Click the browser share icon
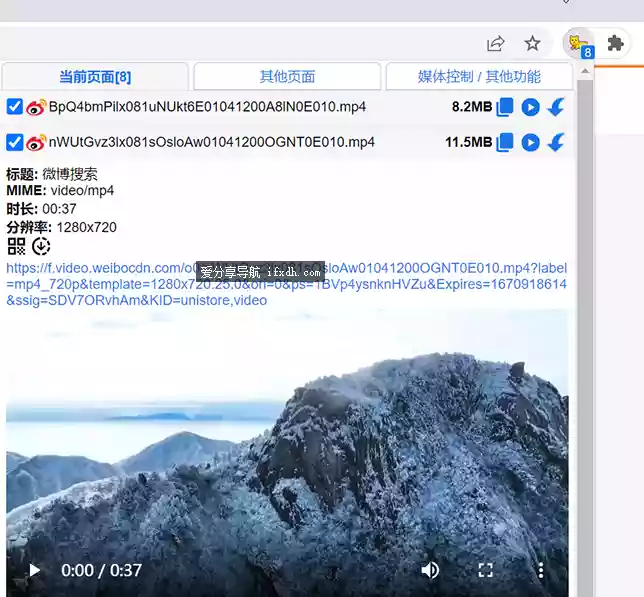 coord(495,43)
